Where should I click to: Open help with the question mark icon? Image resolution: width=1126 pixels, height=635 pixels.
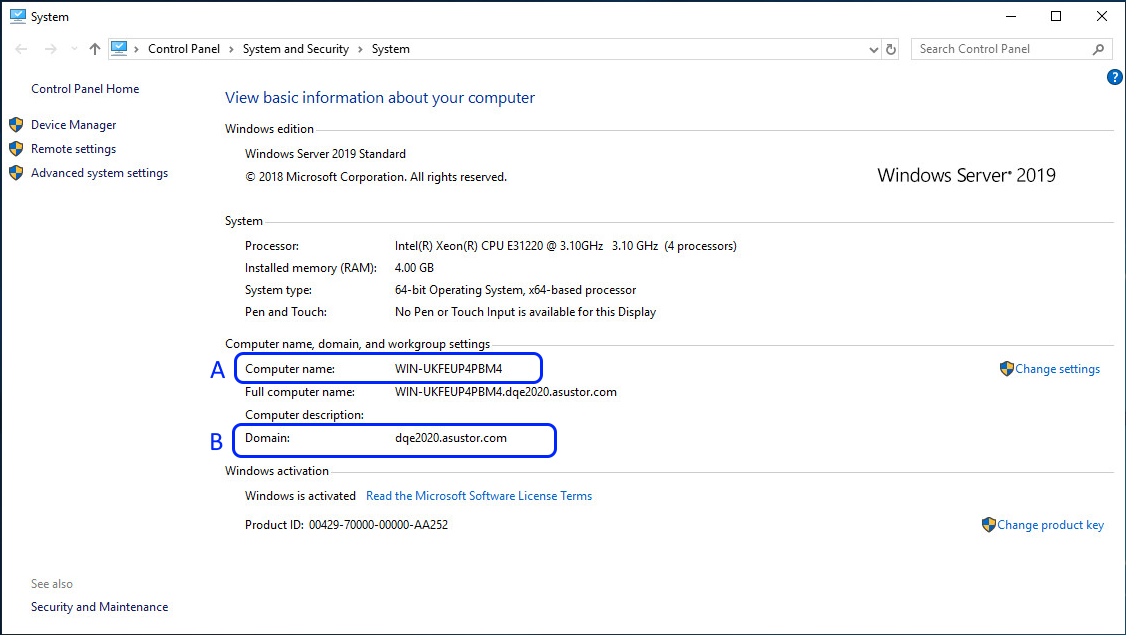point(1115,77)
